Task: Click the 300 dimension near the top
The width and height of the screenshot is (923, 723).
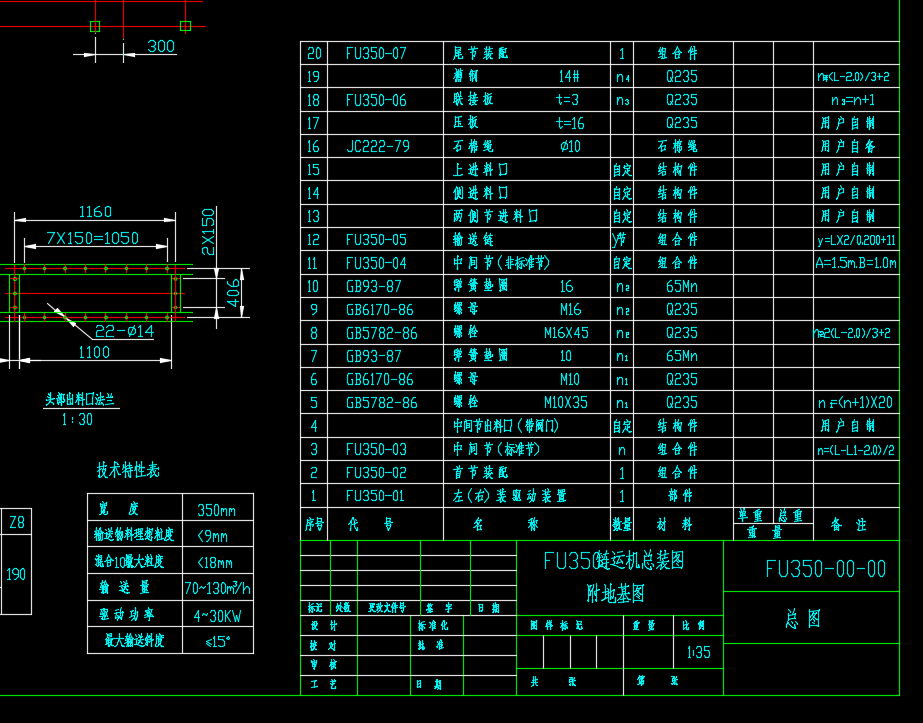Action: [x=160, y=46]
